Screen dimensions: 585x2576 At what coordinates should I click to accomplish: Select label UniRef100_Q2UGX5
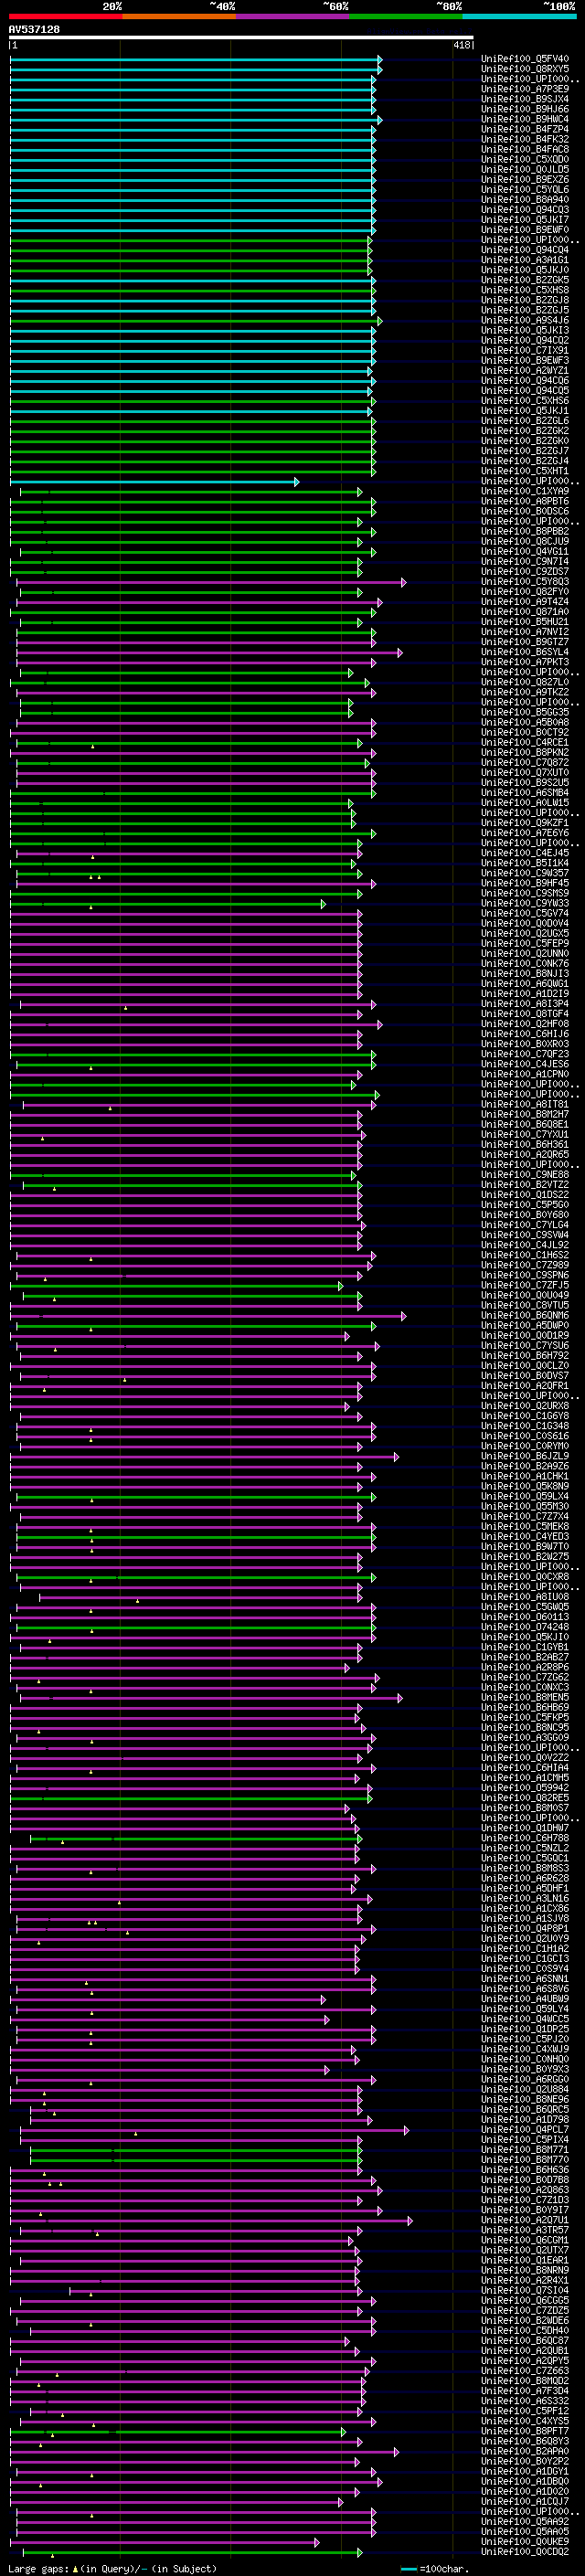pyautogui.click(x=525, y=933)
